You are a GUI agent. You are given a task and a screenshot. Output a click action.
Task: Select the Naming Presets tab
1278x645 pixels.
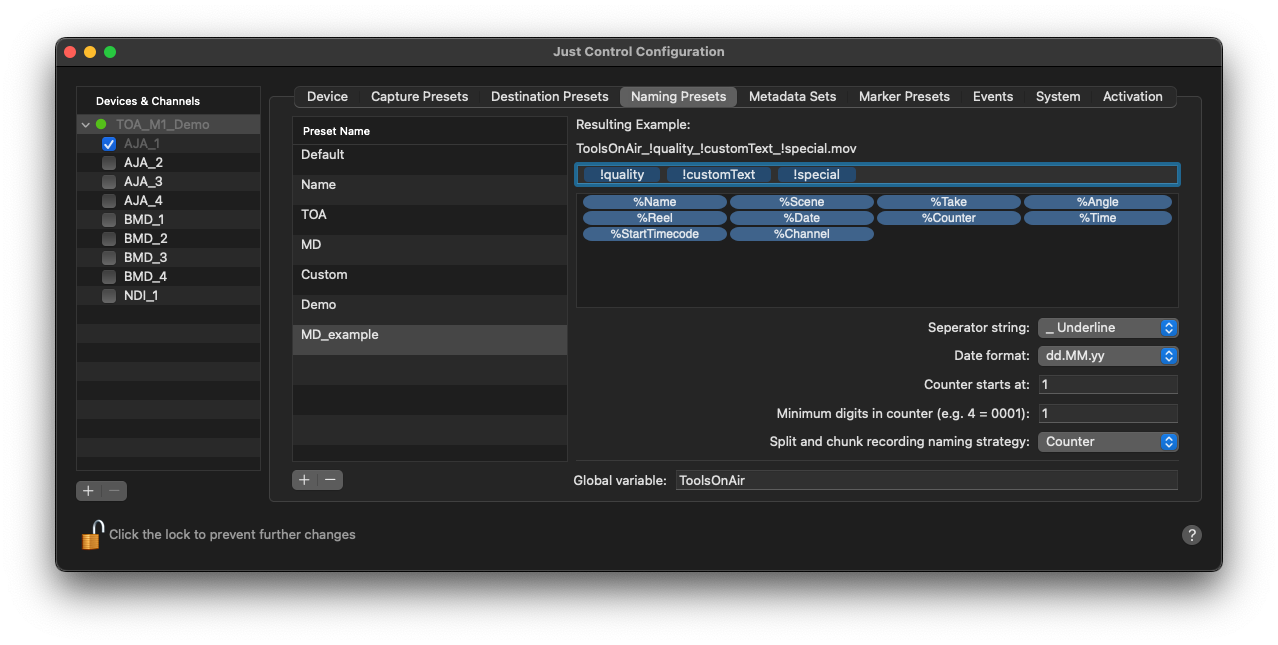pyautogui.click(x=678, y=97)
